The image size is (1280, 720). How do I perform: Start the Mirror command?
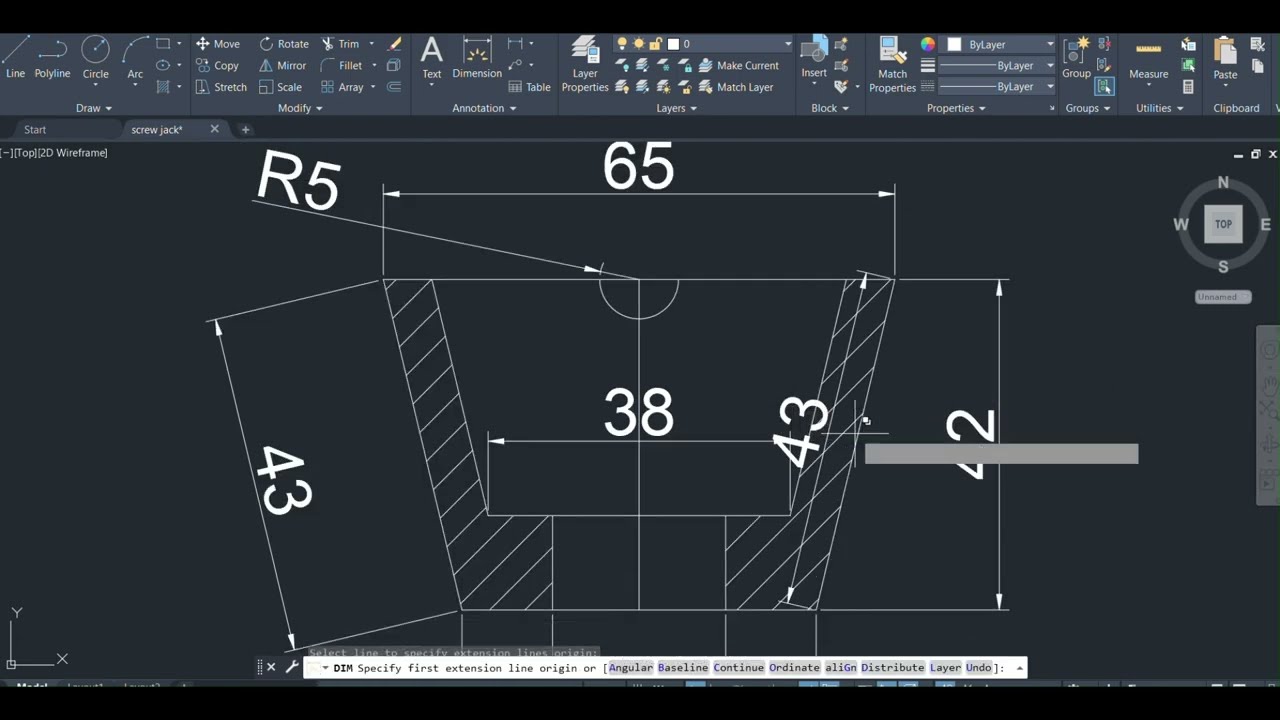pyautogui.click(x=283, y=66)
